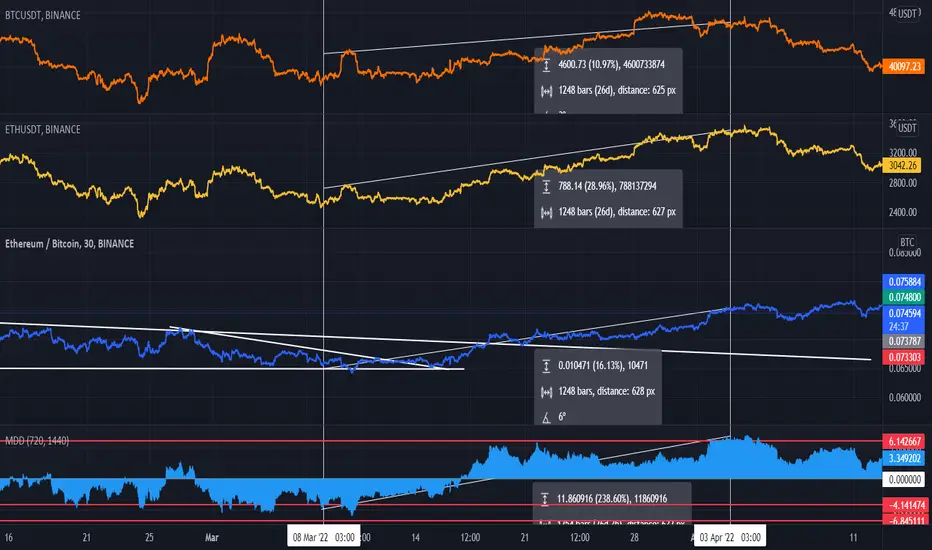
Task: Click the green 0.074800 price label
Action: coord(903,297)
